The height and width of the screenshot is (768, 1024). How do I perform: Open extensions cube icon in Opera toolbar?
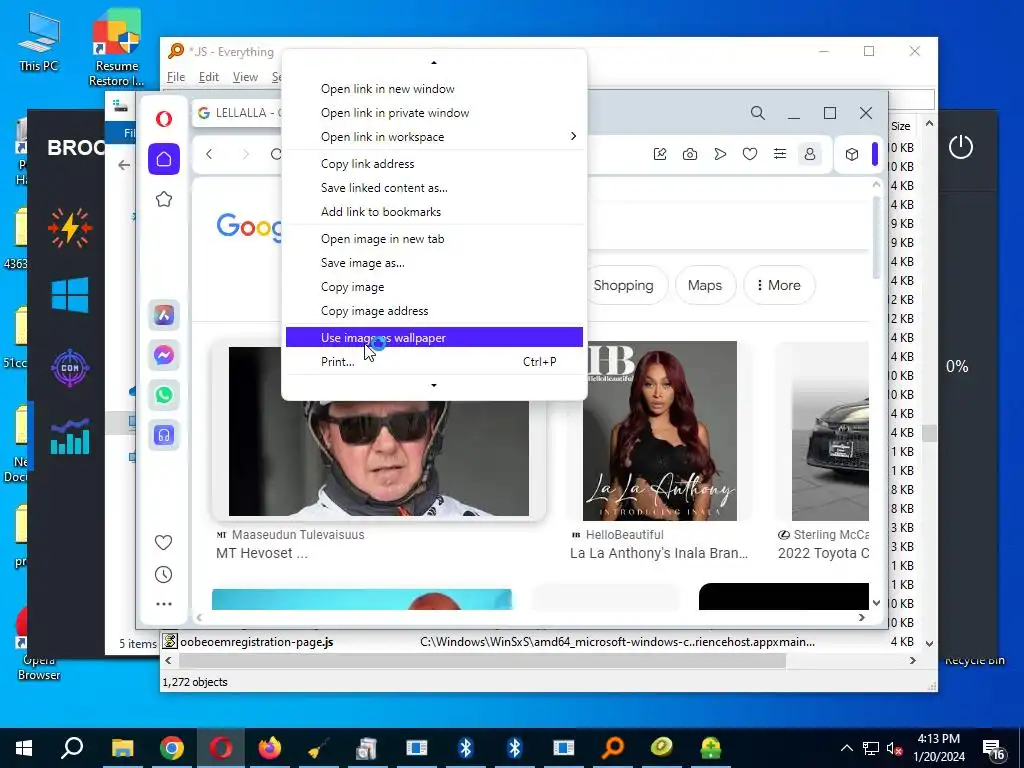coord(852,154)
